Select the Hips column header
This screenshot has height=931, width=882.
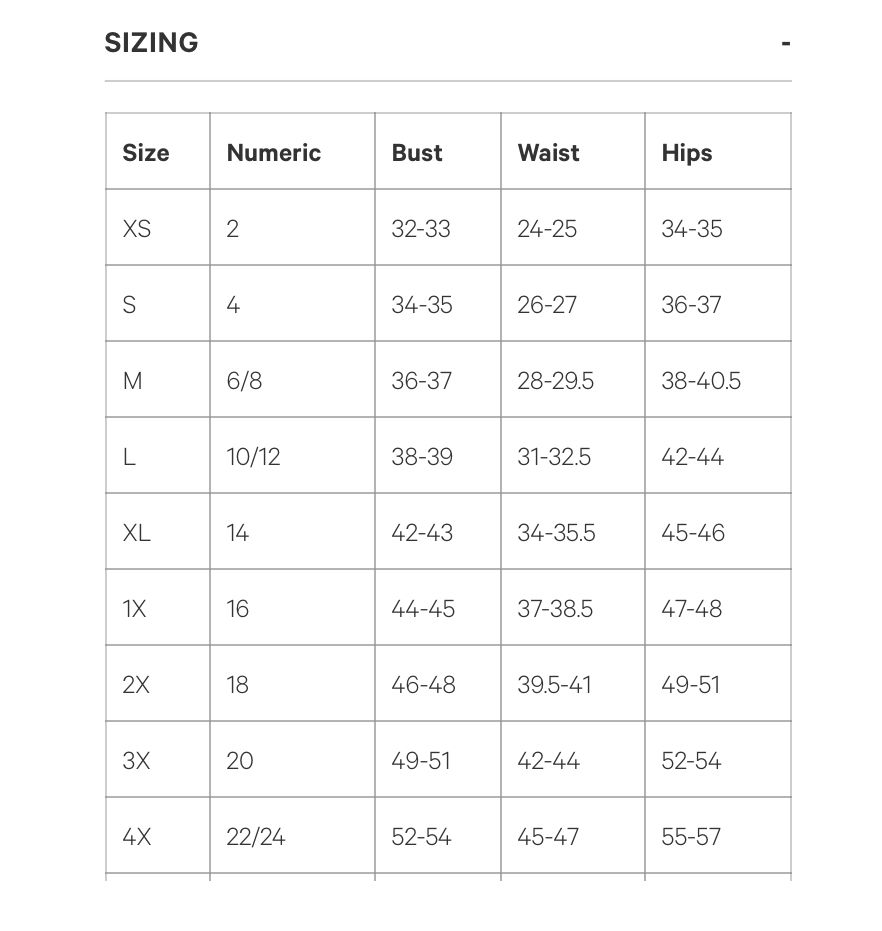[687, 153]
